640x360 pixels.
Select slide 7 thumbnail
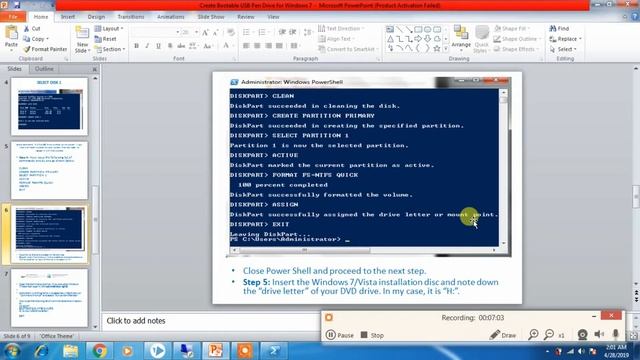[x=49, y=298]
